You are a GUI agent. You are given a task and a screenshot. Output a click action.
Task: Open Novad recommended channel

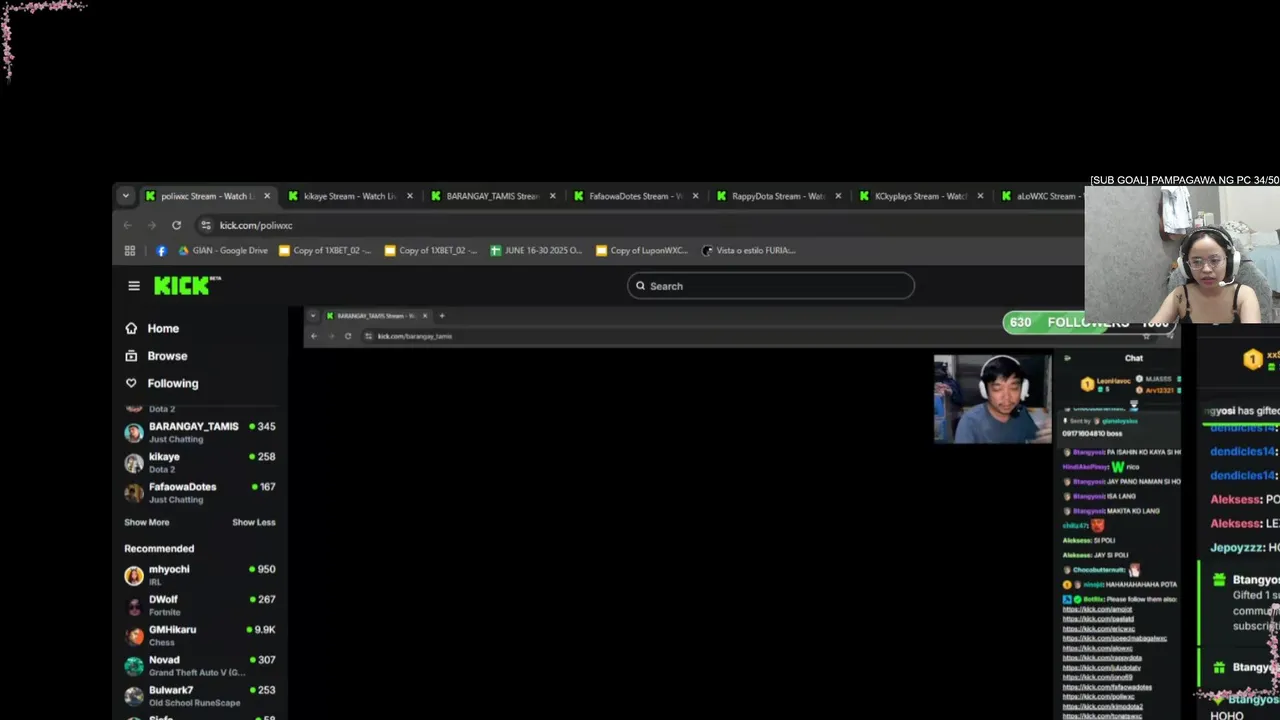click(x=200, y=665)
